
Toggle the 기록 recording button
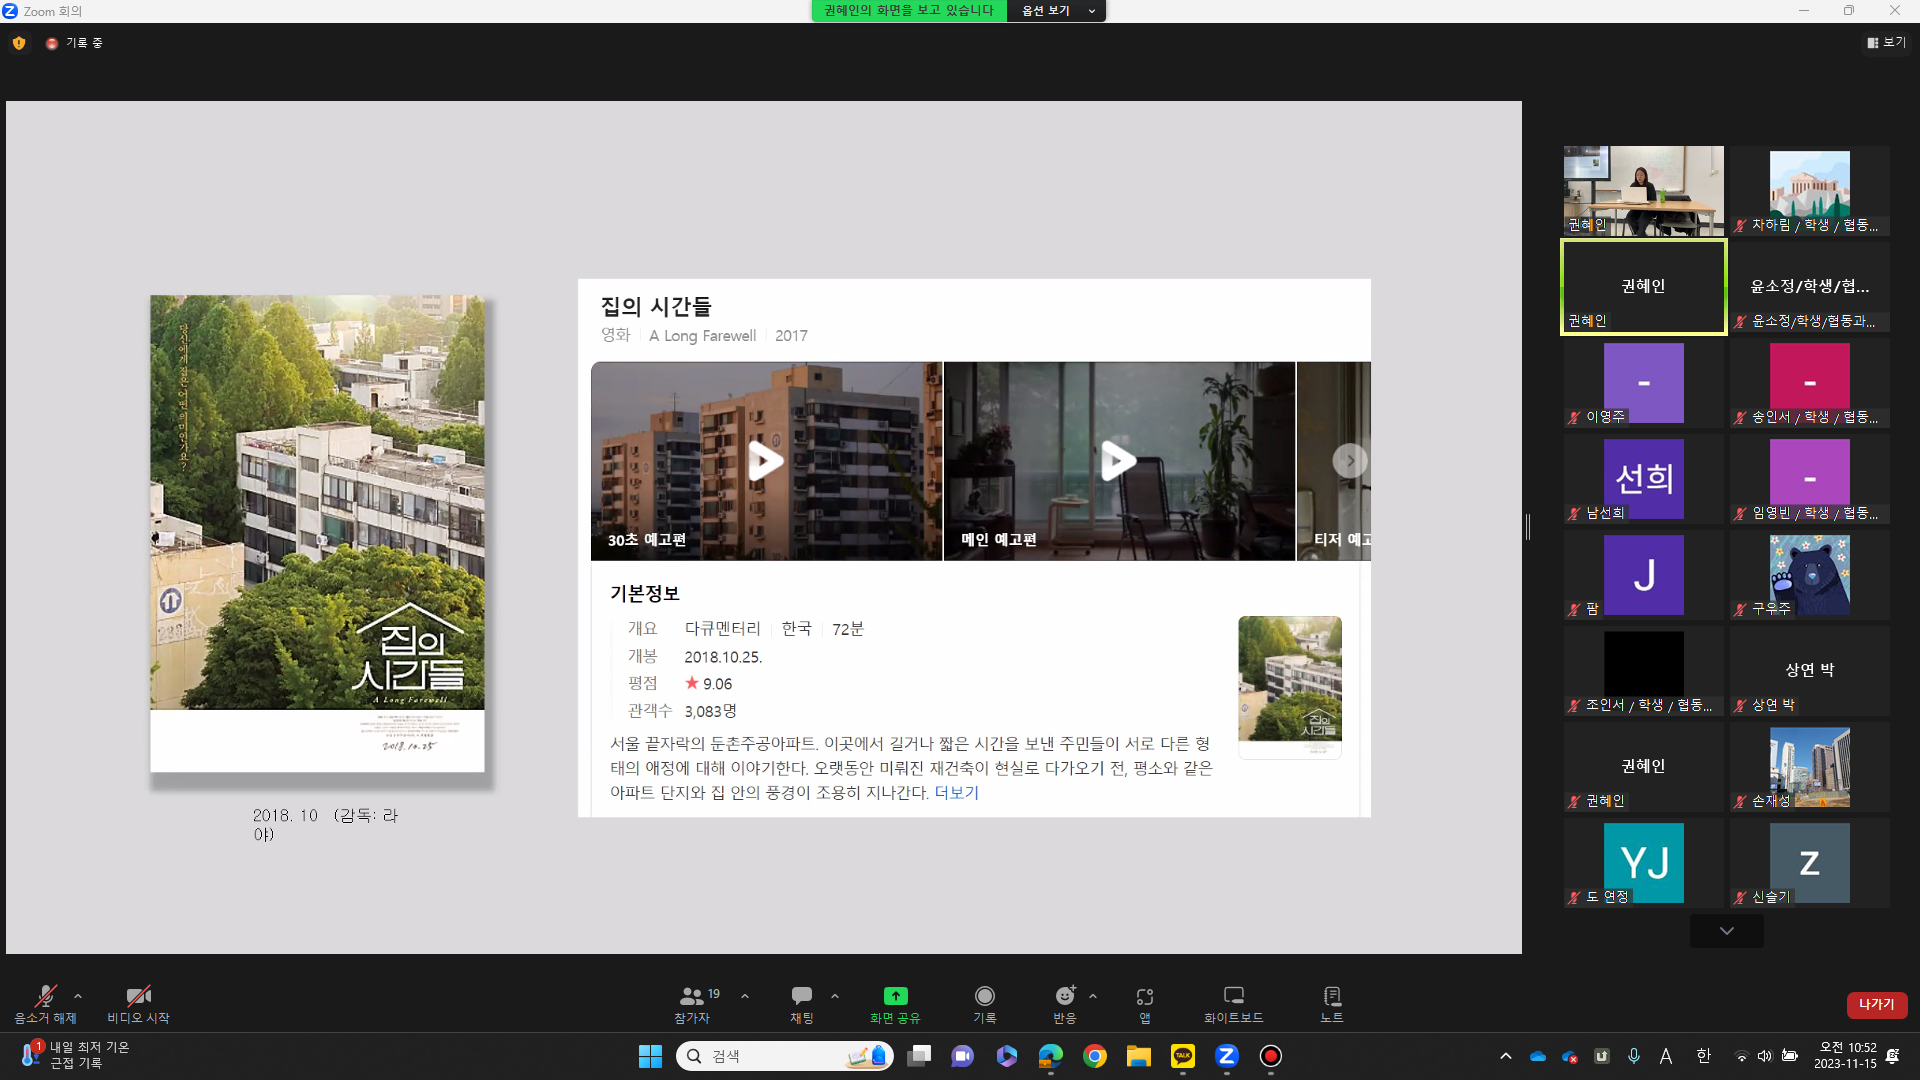pyautogui.click(x=985, y=1004)
